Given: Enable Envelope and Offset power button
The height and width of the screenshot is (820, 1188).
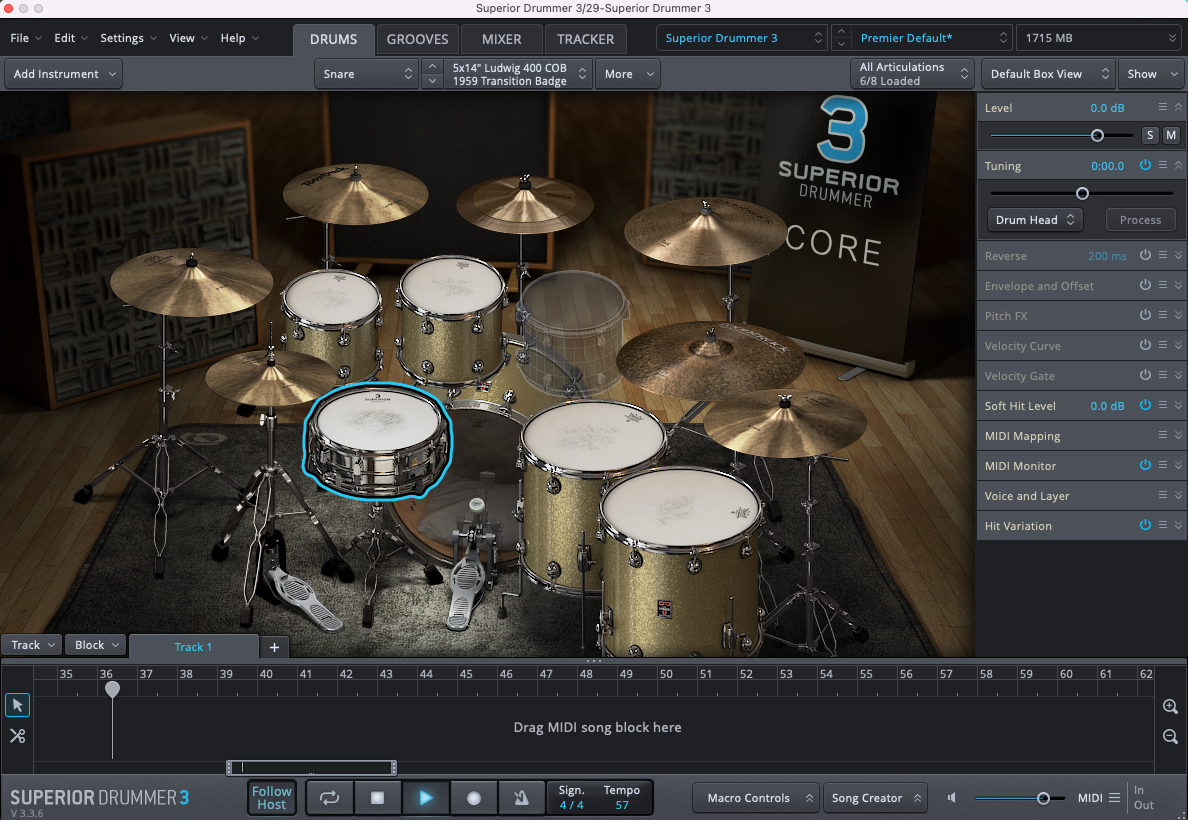Looking at the screenshot, I should pos(1145,285).
